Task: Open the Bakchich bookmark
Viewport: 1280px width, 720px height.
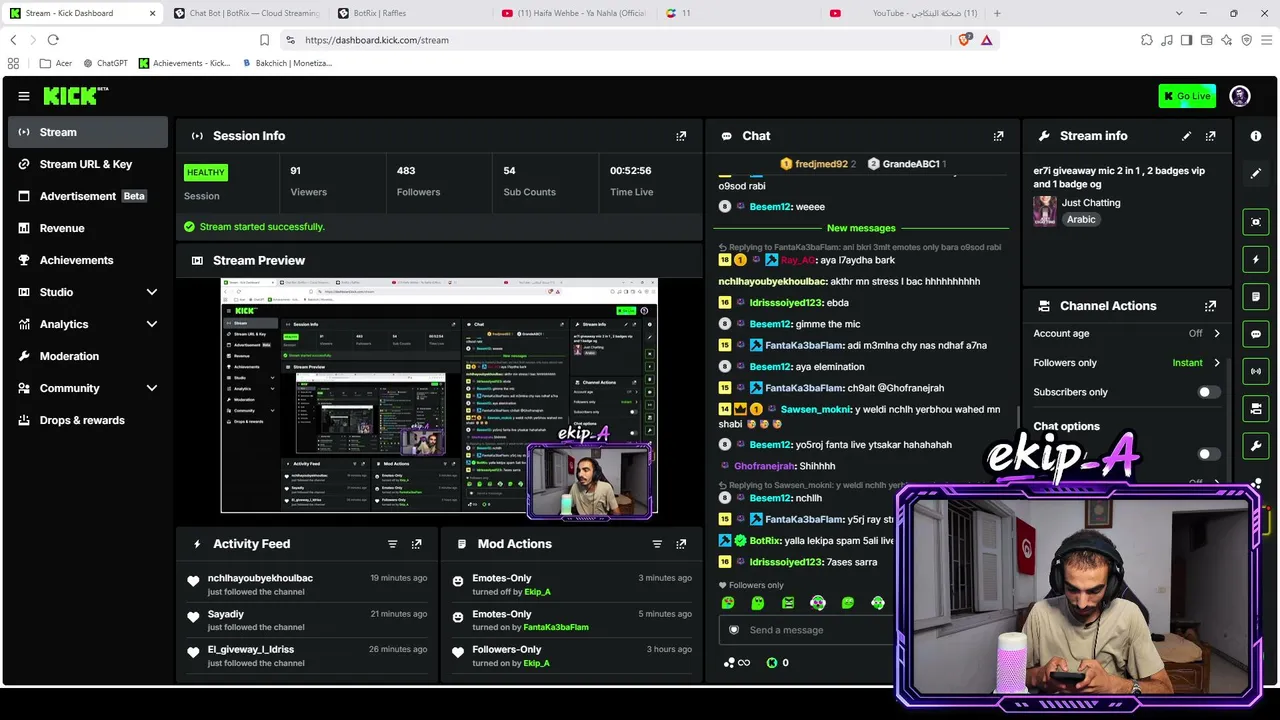Action: [x=286, y=63]
